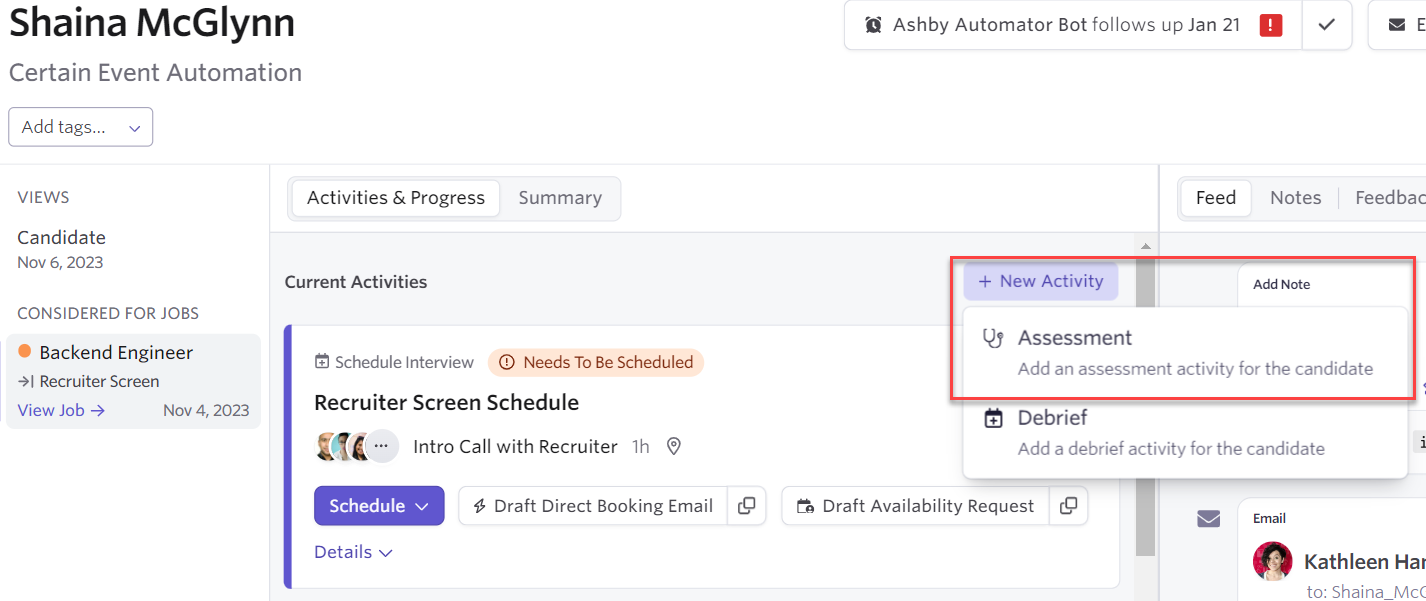This screenshot has width=1426, height=601.
Task: Click the checkmark to complete follow-up
Action: point(1327,25)
